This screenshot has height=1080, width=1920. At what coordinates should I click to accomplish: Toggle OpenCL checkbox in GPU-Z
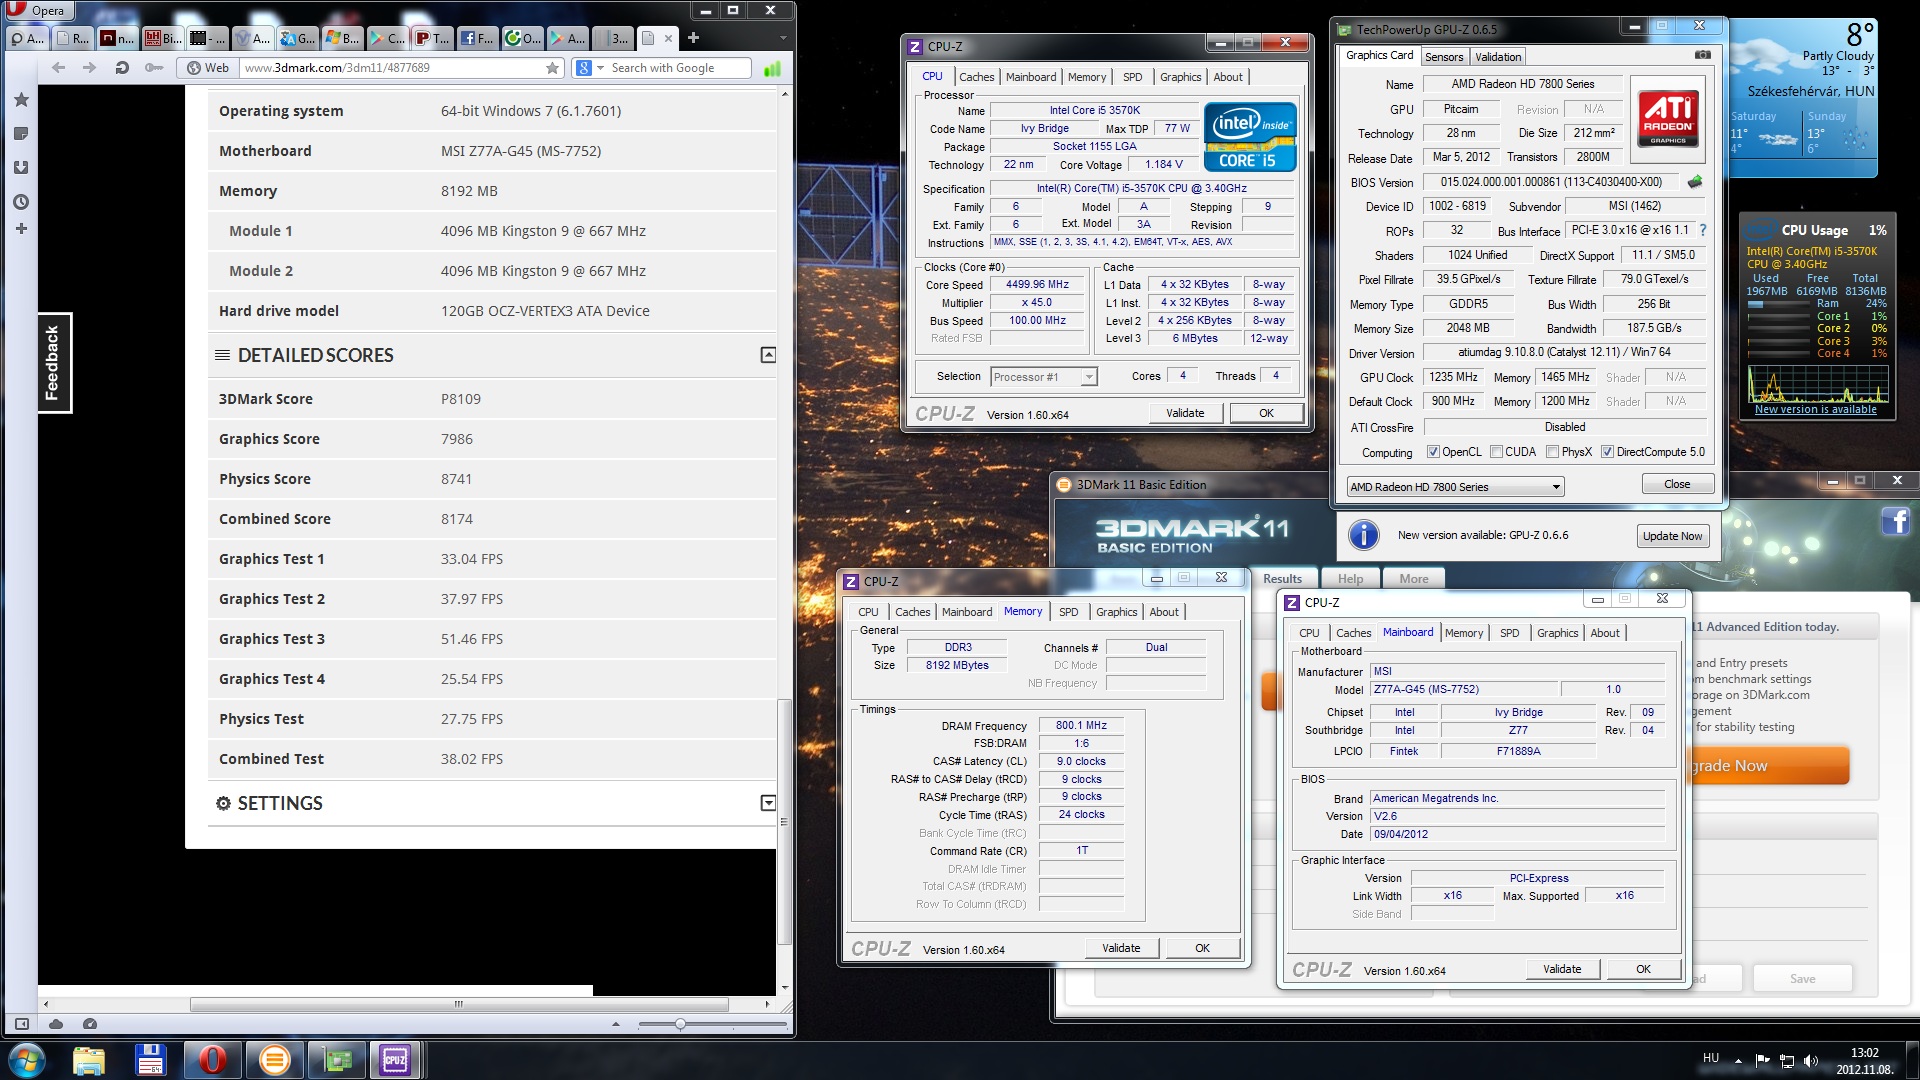pyautogui.click(x=1433, y=452)
